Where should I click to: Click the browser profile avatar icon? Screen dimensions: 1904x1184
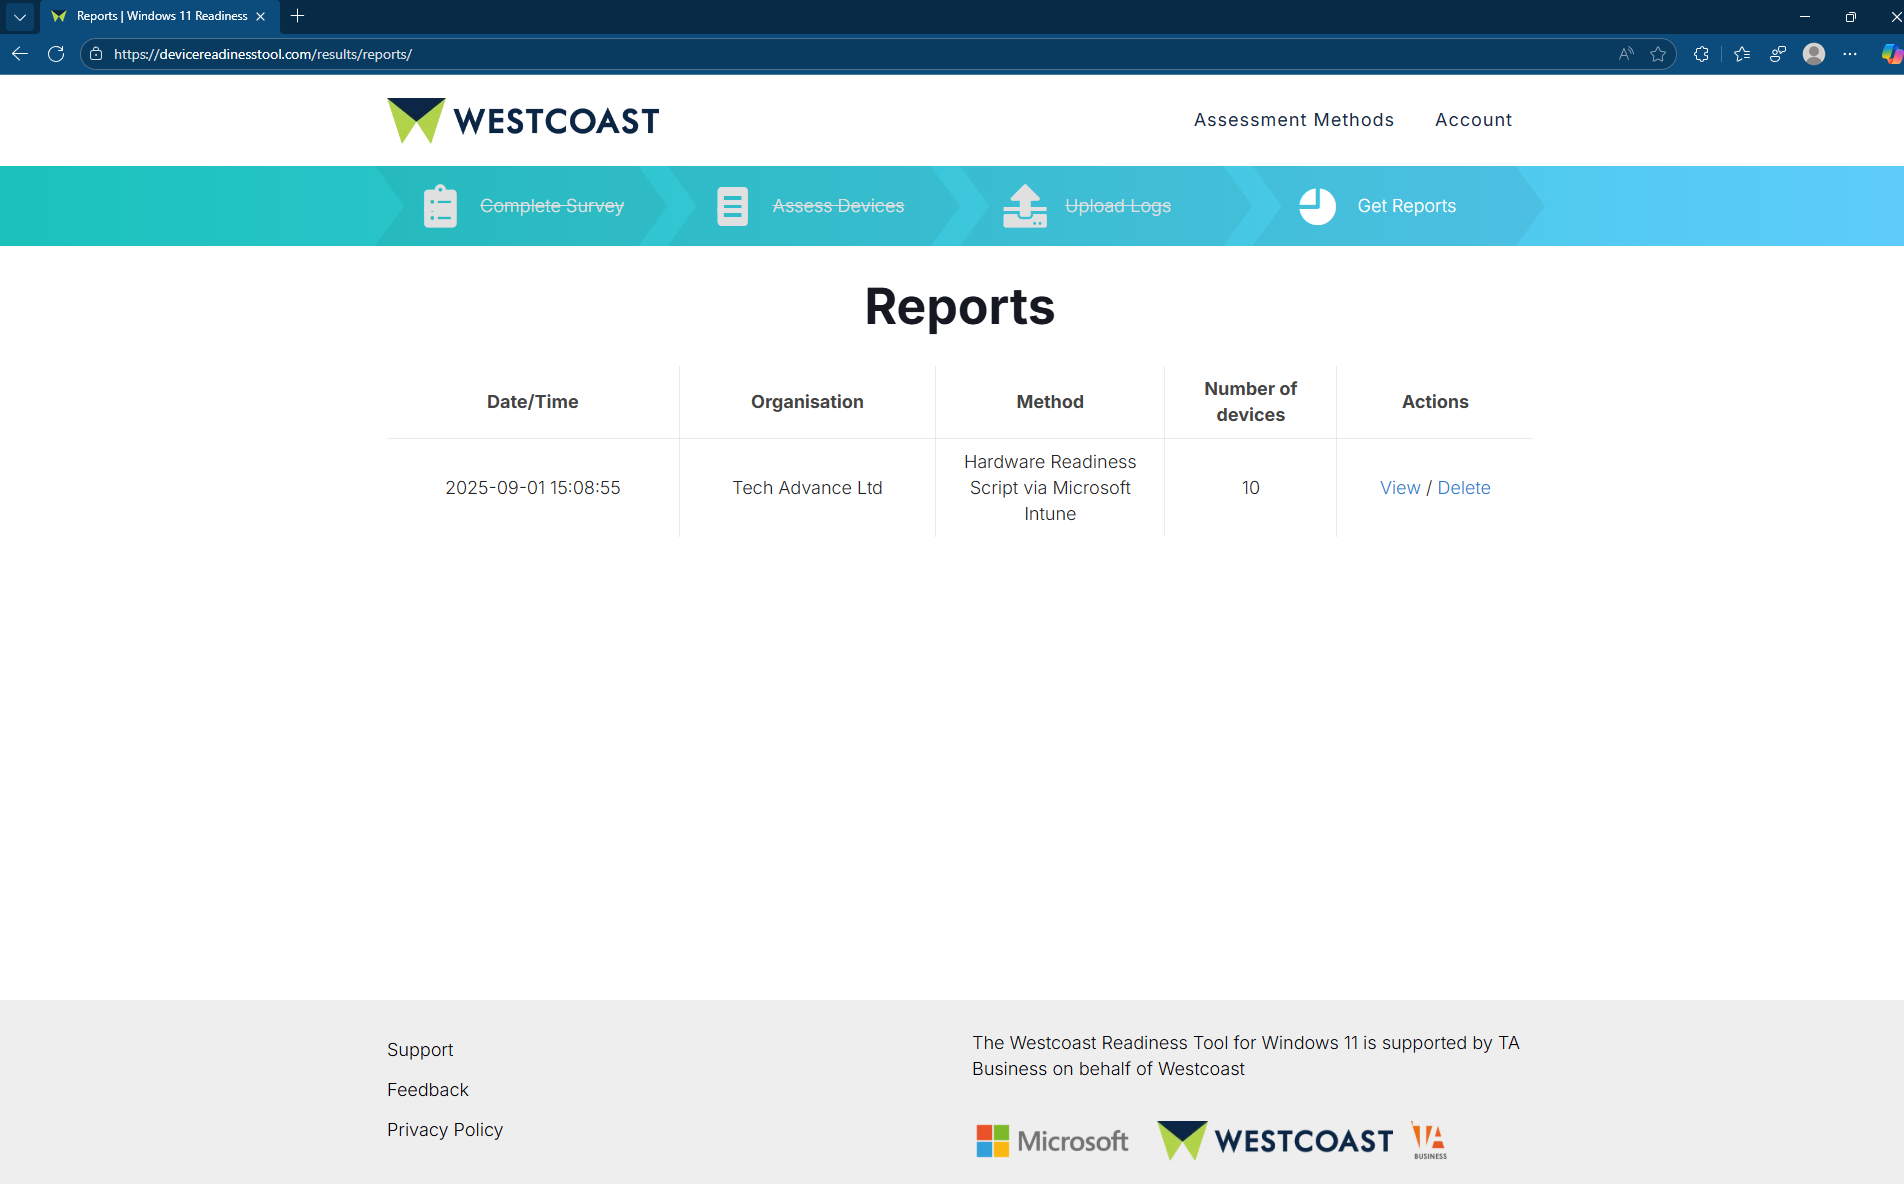(1814, 54)
